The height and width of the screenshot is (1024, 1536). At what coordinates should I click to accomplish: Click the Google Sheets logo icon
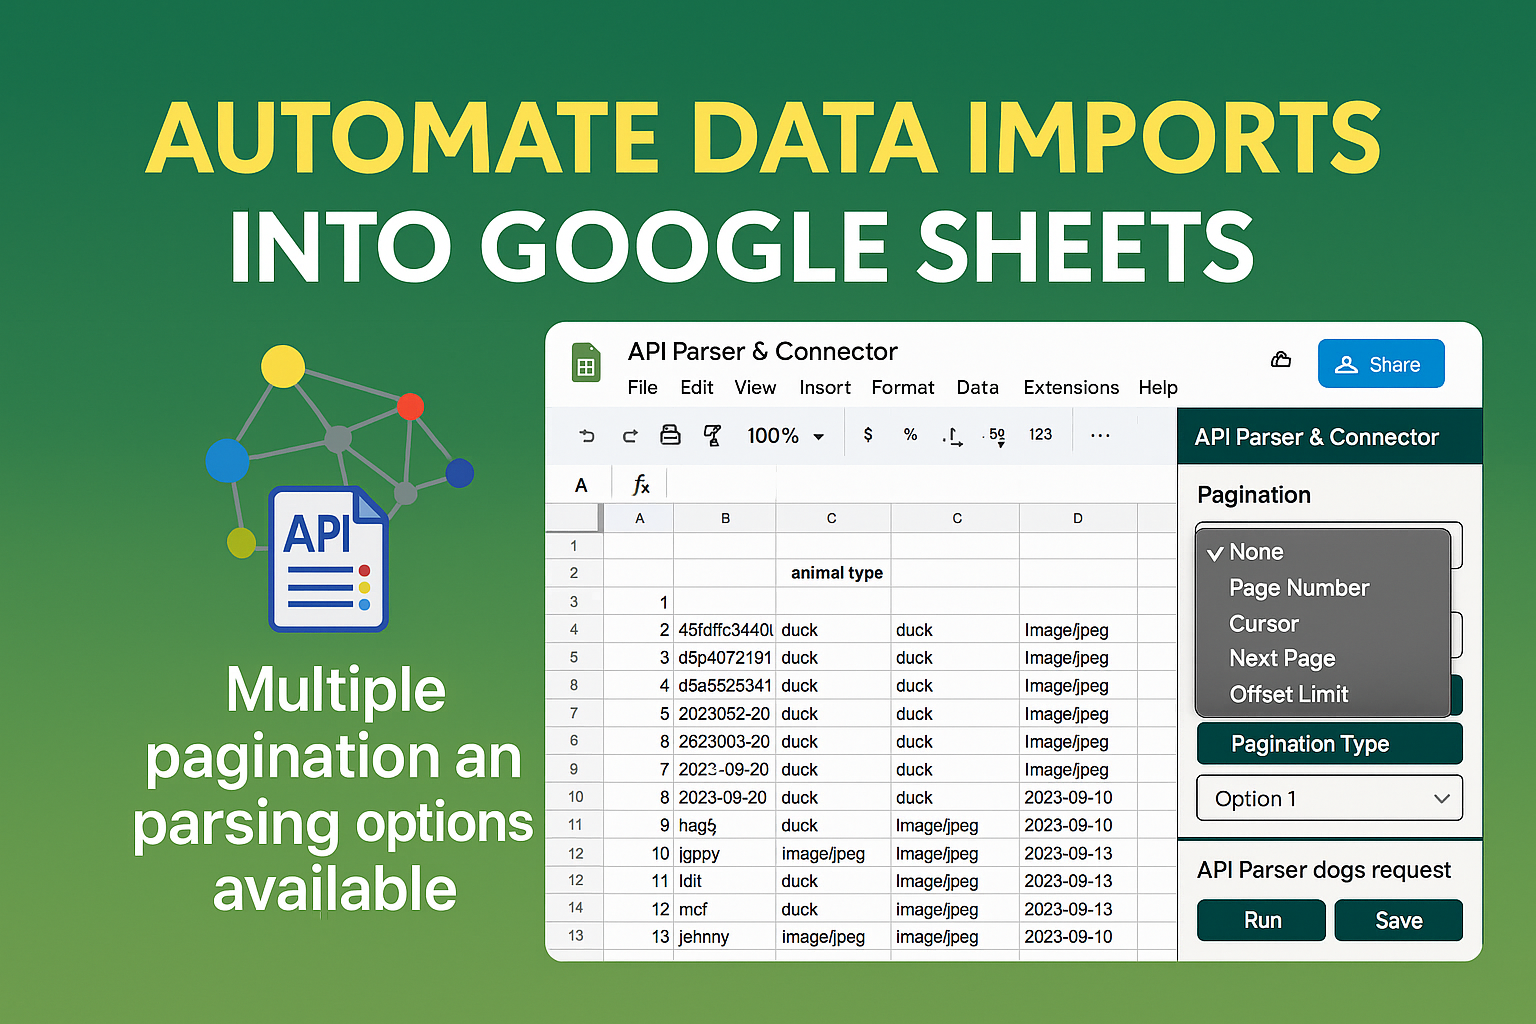click(x=586, y=362)
